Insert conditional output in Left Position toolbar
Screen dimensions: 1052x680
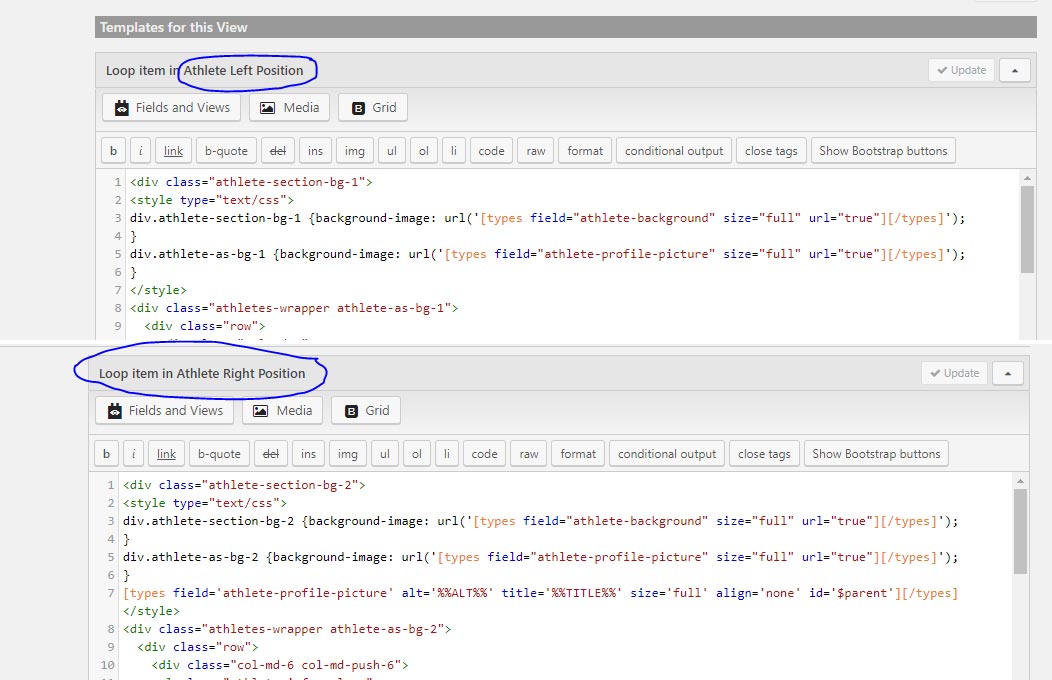pyautogui.click(x=674, y=151)
